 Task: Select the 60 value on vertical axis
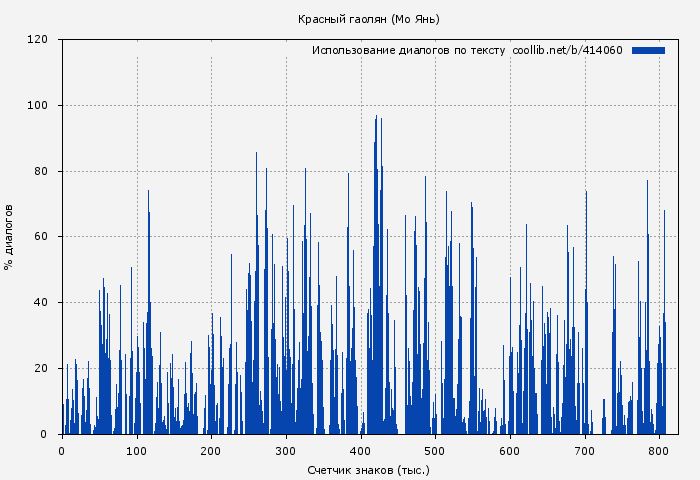click(x=41, y=237)
